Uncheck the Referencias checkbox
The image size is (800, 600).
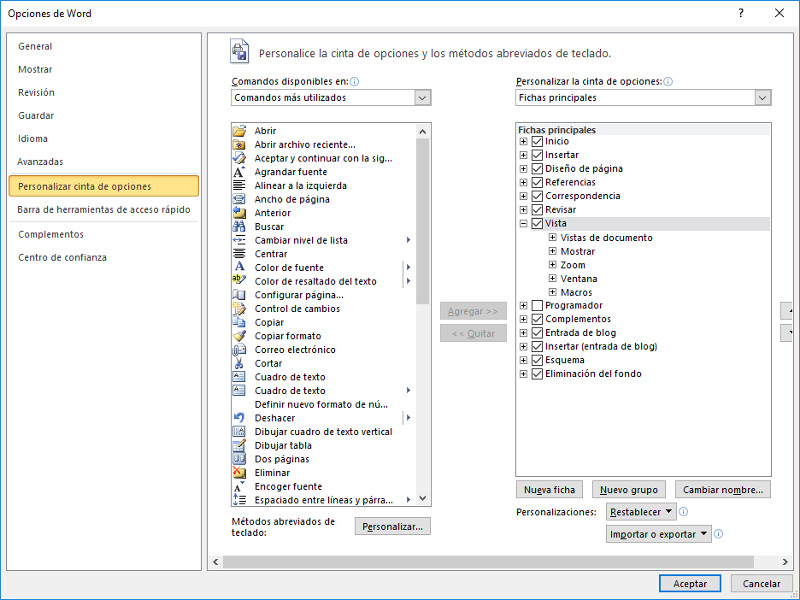click(x=537, y=182)
